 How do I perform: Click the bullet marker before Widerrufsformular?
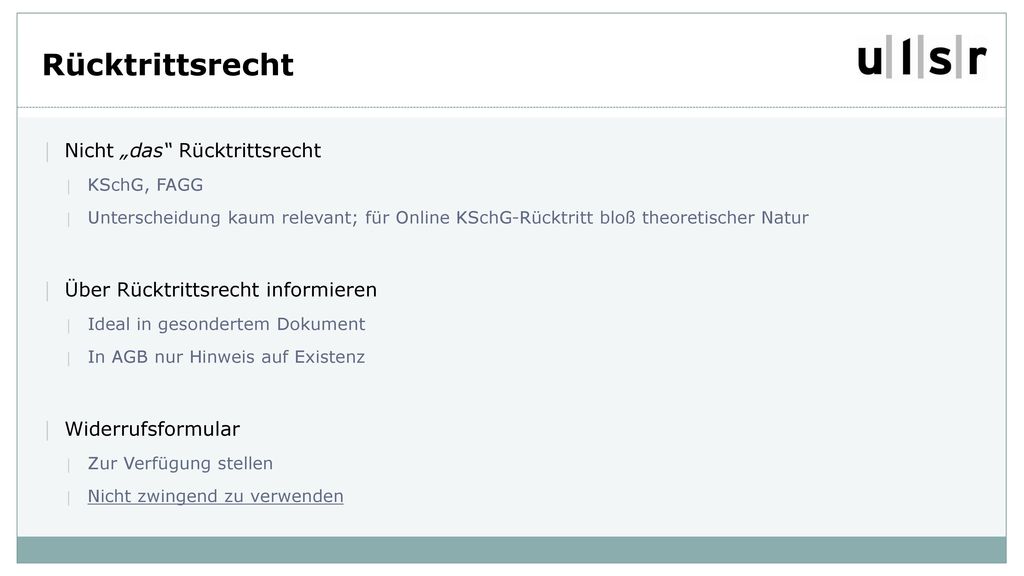tap(47, 430)
